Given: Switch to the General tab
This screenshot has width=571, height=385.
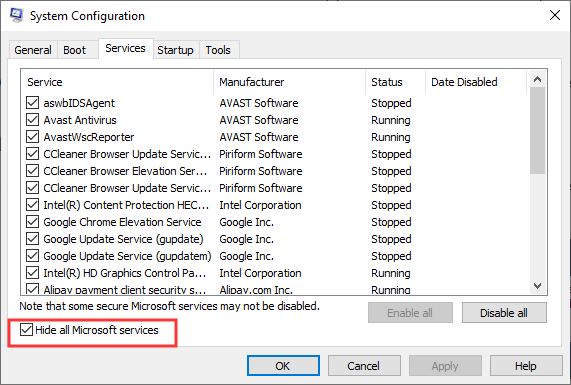Looking at the screenshot, I should click(33, 50).
